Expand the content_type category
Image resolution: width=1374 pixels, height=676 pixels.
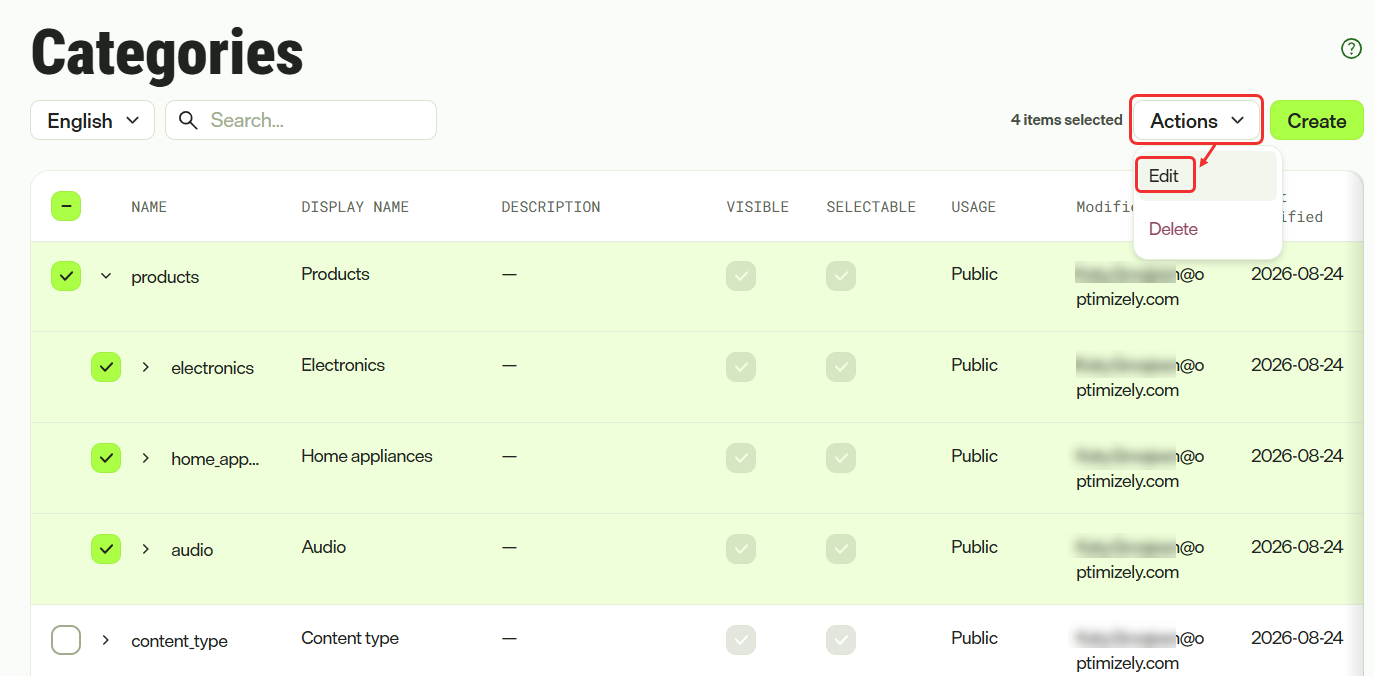[106, 640]
